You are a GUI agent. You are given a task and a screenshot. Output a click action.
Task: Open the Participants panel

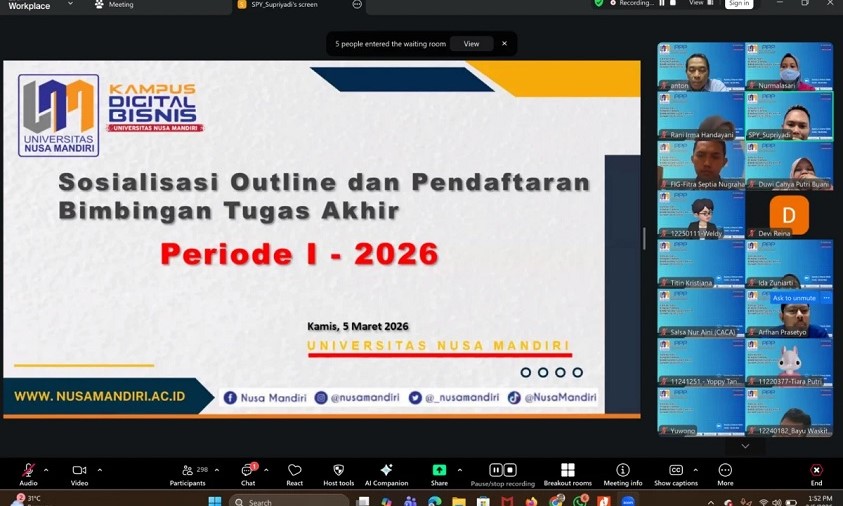[187, 471]
